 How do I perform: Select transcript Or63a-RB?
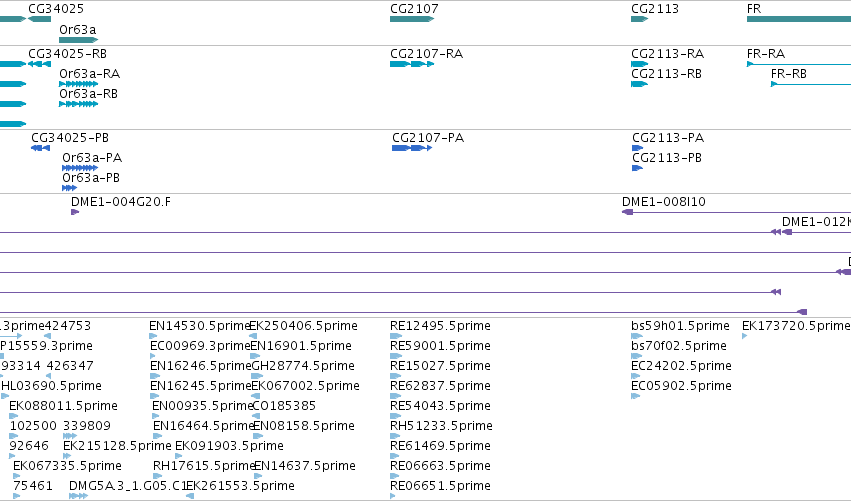[88, 94]
